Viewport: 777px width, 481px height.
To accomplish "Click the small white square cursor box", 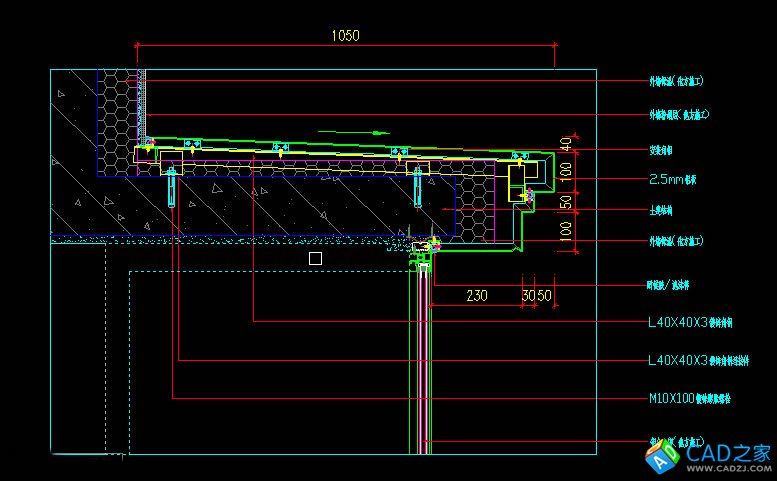I will [315, 258].
